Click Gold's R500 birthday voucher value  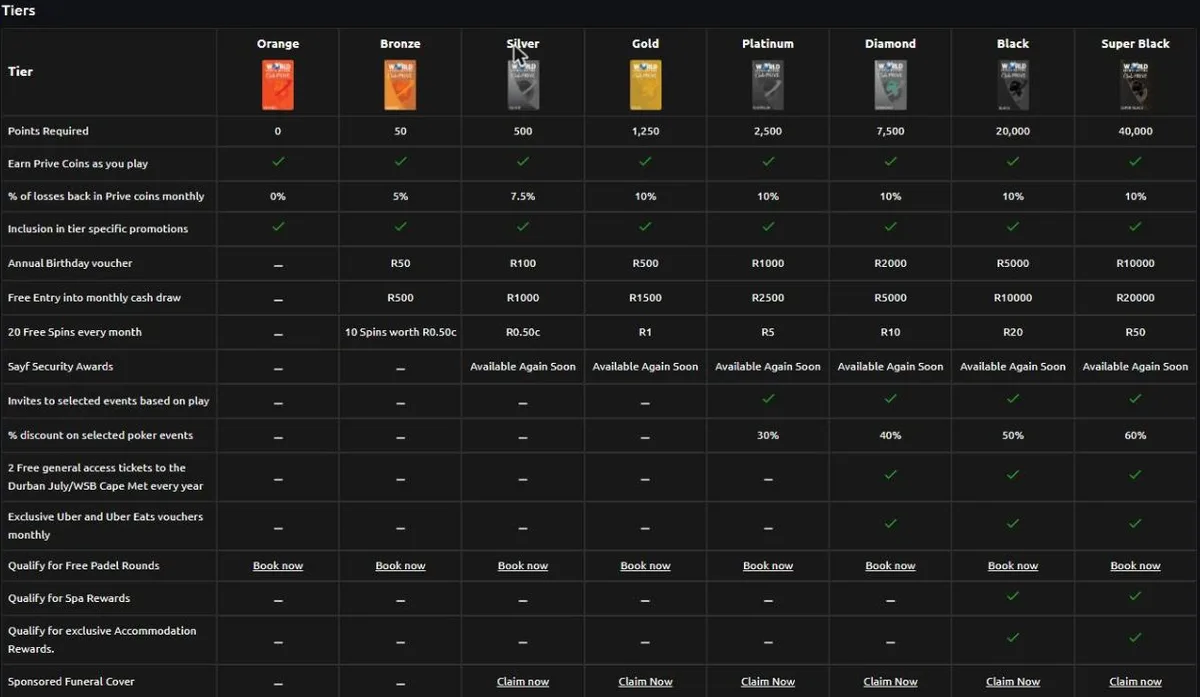(645, 264)
